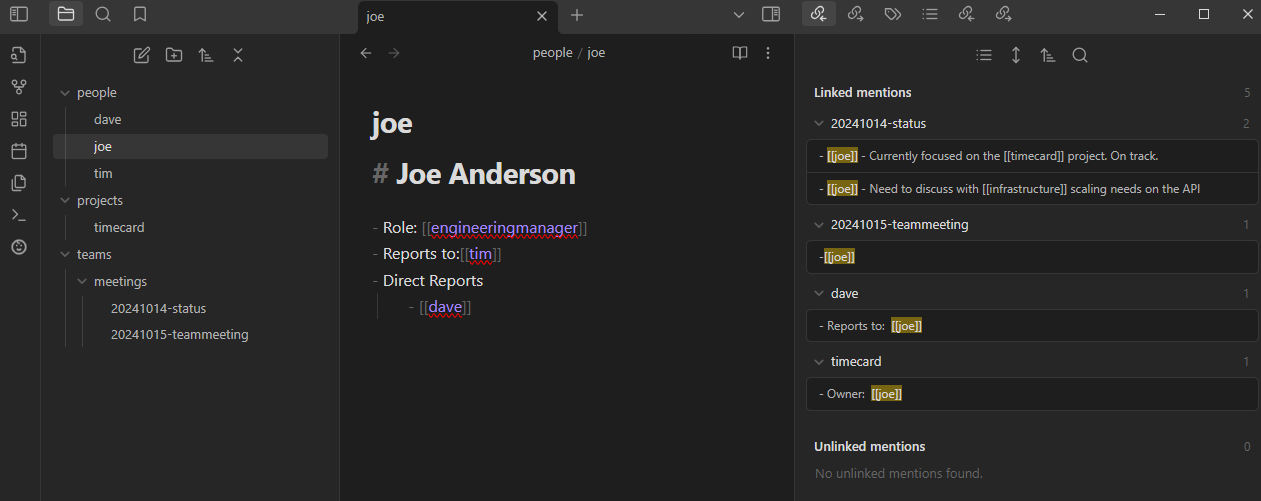The height and width of the screenshot is (501, 1261).
Task: Collapse the teams folder
Action: click(x=65, y=255)
